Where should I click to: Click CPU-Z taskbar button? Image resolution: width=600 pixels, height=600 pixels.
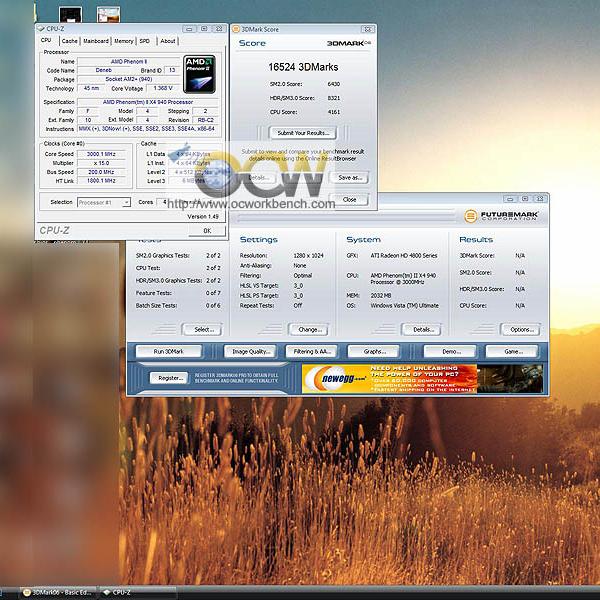tap(138, 592)
